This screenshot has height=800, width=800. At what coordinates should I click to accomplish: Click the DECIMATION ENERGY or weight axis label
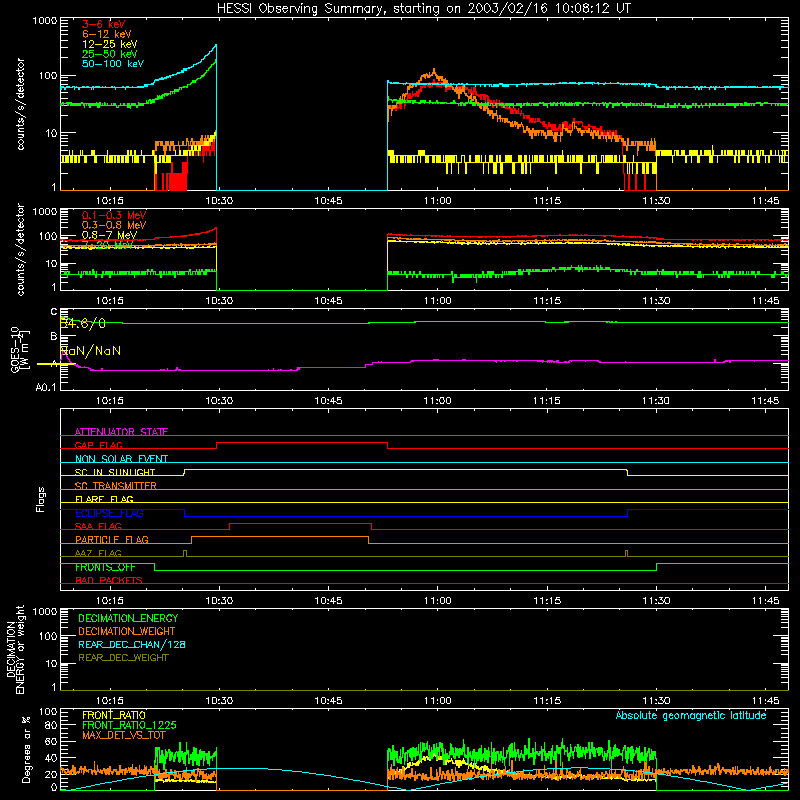[x=15, y=649]
